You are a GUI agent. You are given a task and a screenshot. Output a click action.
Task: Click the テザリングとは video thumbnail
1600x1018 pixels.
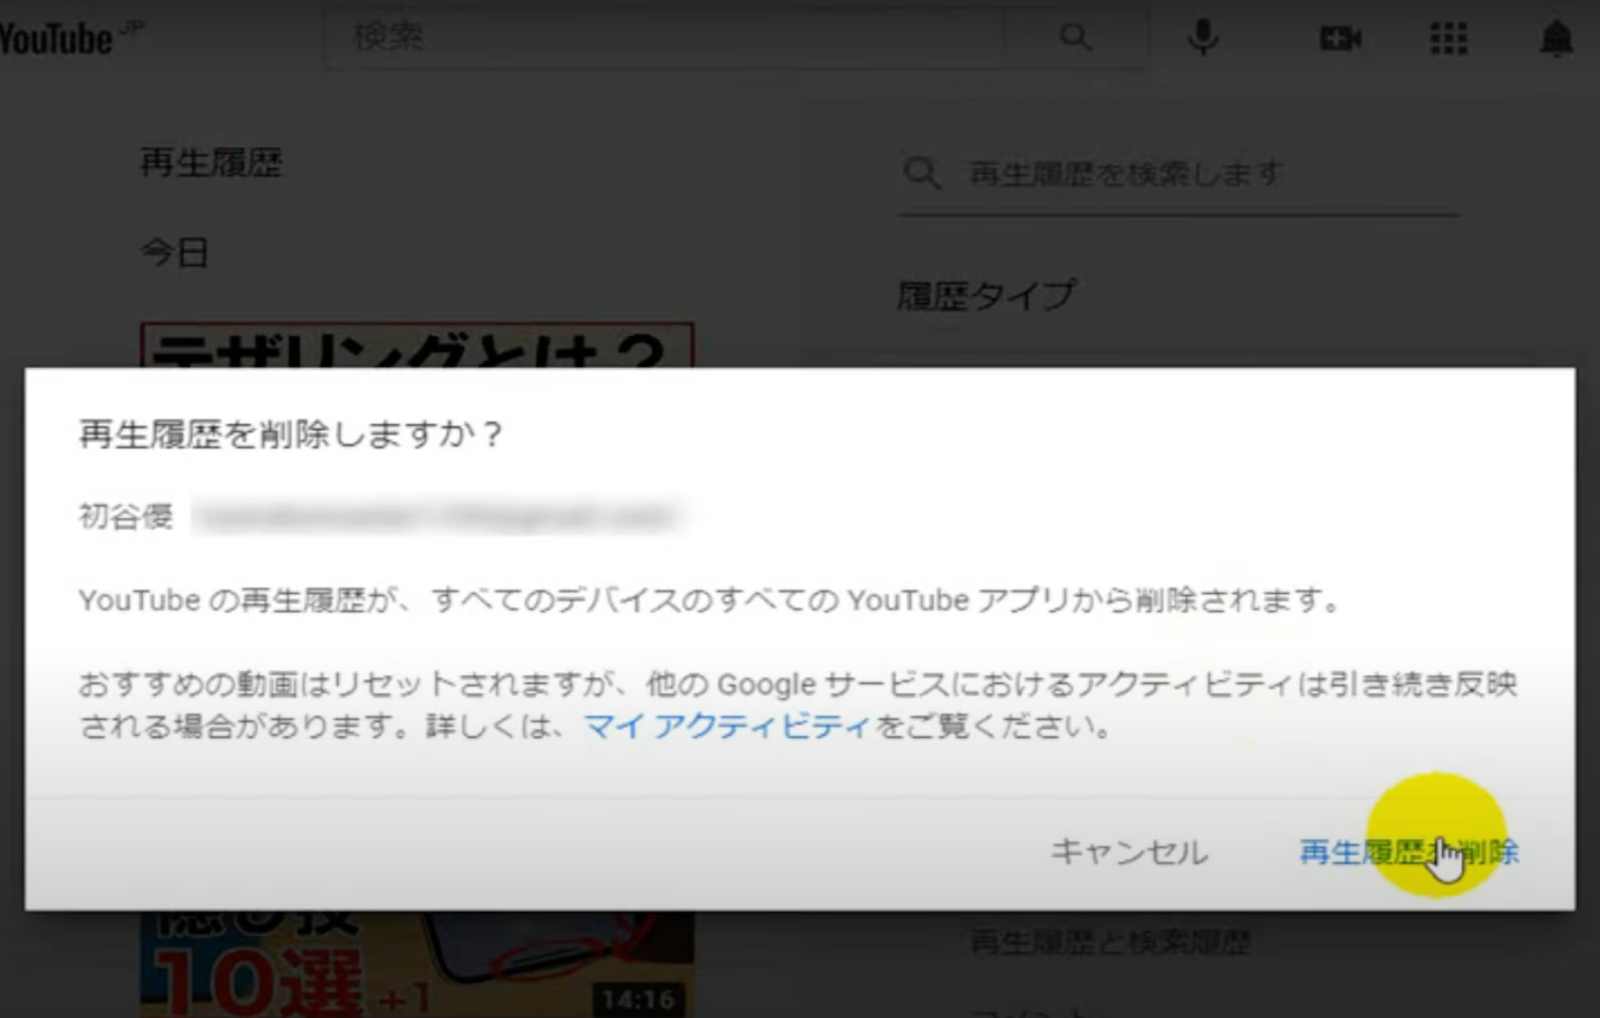[x=417, y=345]
